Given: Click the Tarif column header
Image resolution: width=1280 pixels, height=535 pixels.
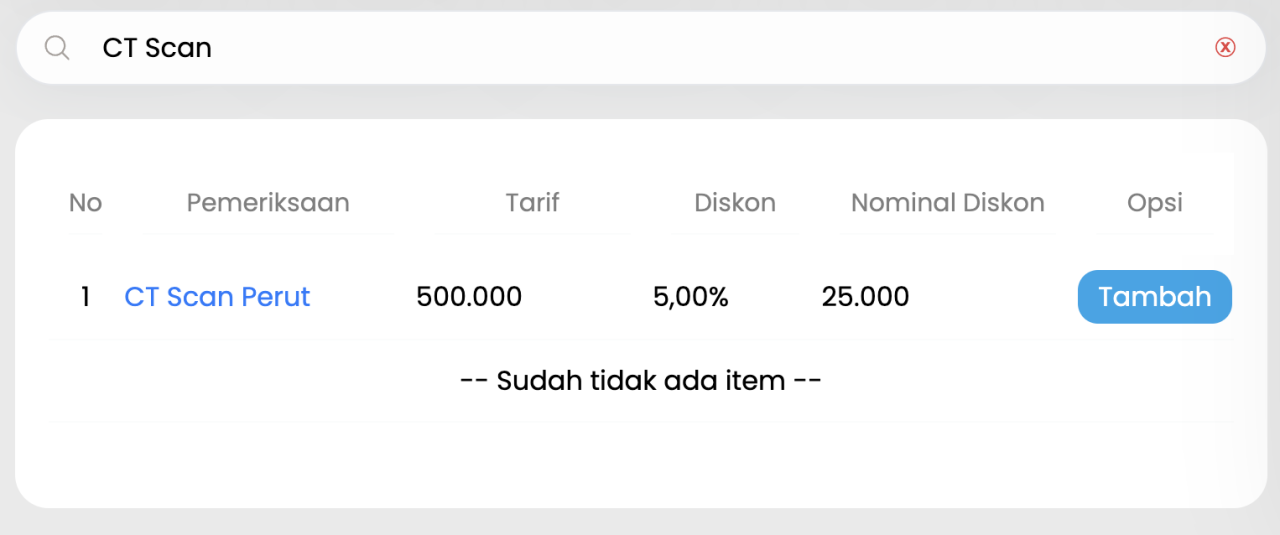Looking at the screenshot, I should 532,203.
